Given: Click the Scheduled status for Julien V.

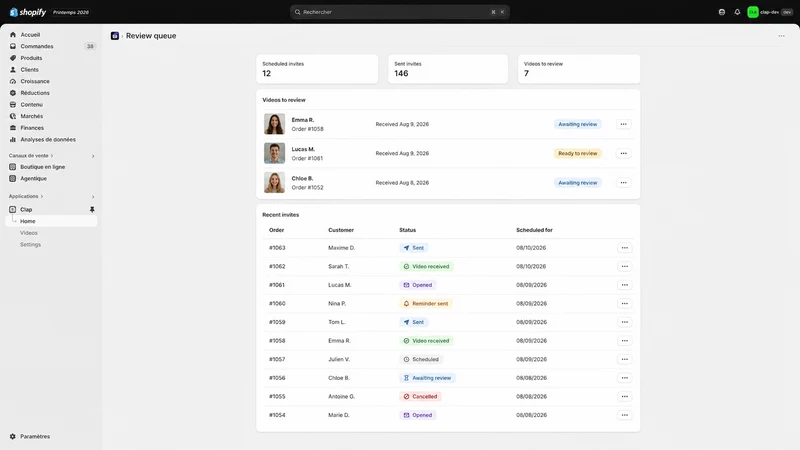Looking at the screenshot, I should tap(420, 359).
